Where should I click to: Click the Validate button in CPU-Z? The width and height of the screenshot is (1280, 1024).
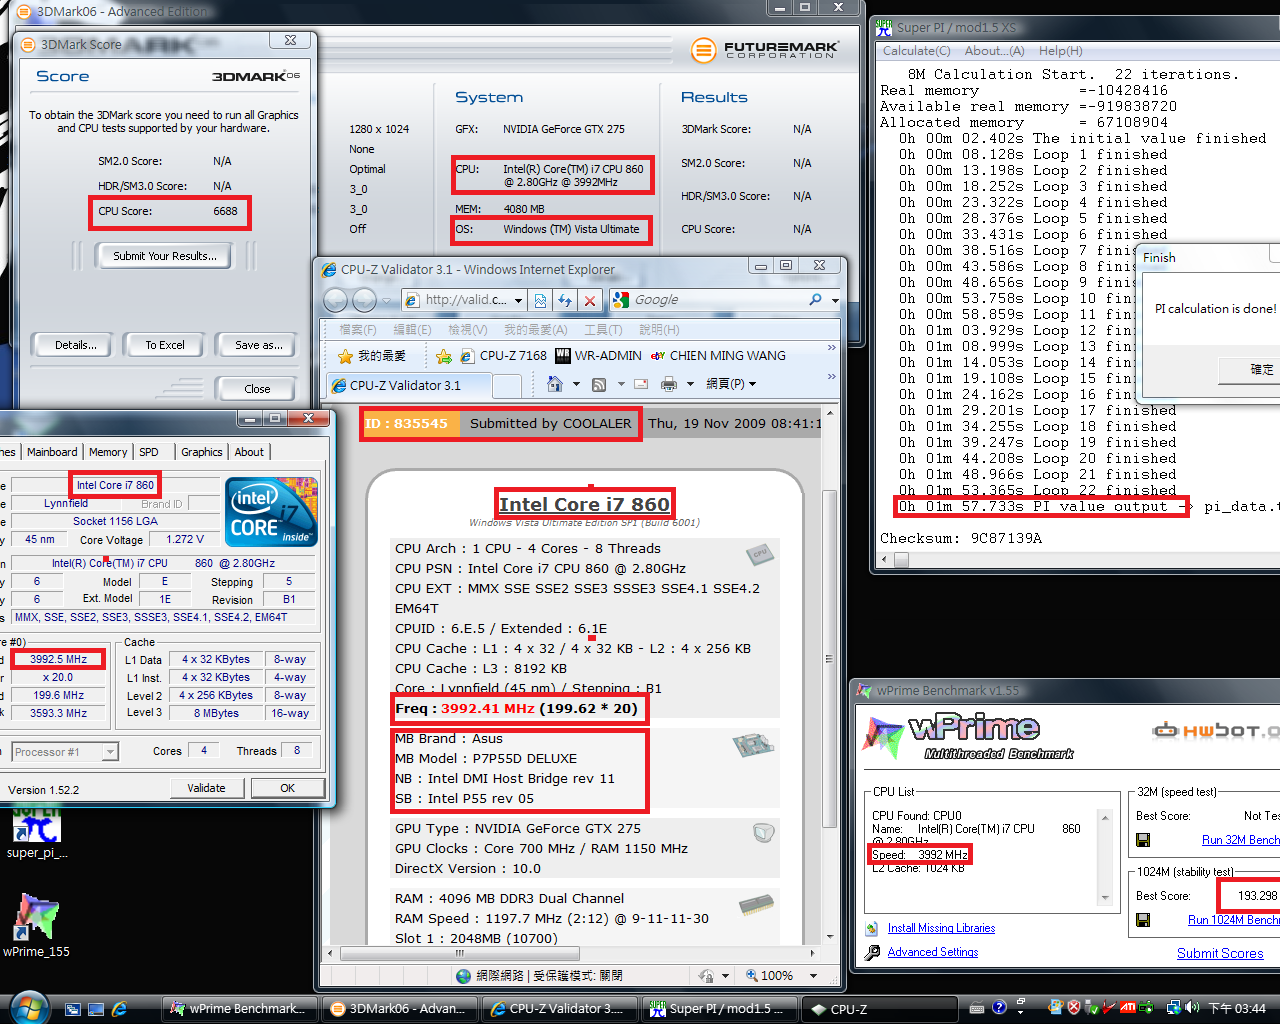(206, 788)
